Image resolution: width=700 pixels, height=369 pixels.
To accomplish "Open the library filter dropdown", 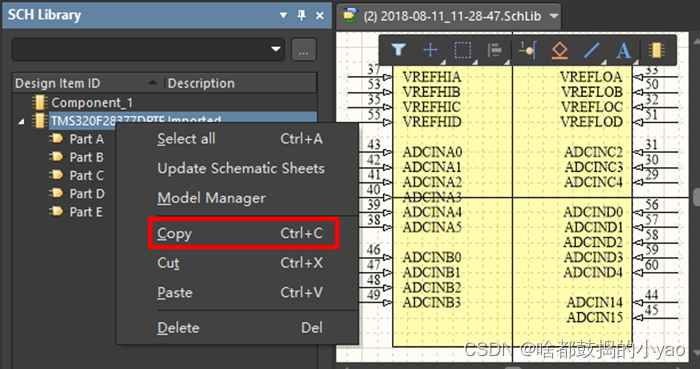I will (276, 49).
